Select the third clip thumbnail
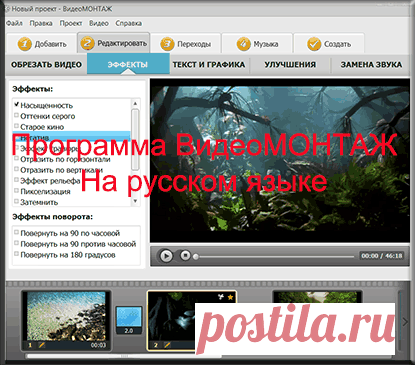Image resolution: width=415 pixels, height=365 pixels. click(x=317, y=297)
